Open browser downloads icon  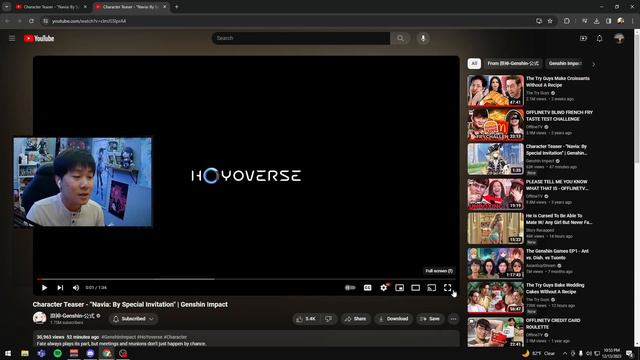[x=596, y=21]
